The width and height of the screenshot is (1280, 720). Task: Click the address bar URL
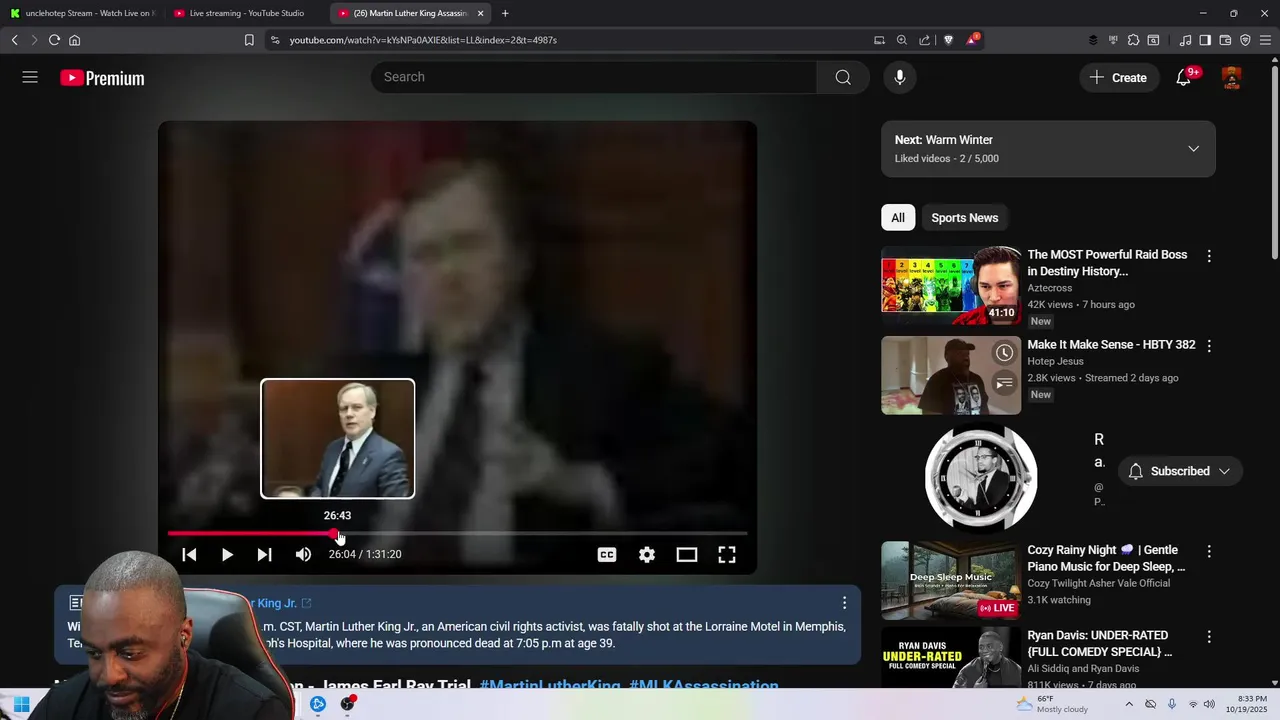pos(423,40)
